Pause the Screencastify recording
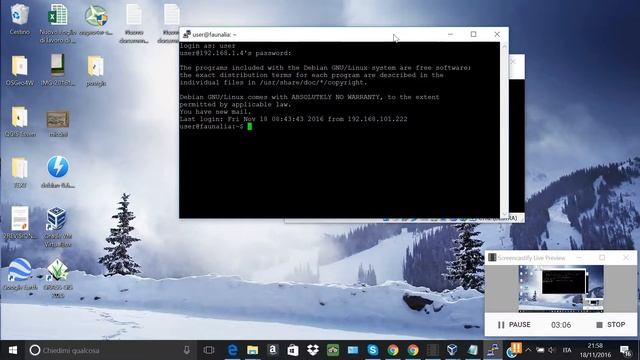Image resolution: width=640 pixels, height=360 pixels. click(514, 325)
